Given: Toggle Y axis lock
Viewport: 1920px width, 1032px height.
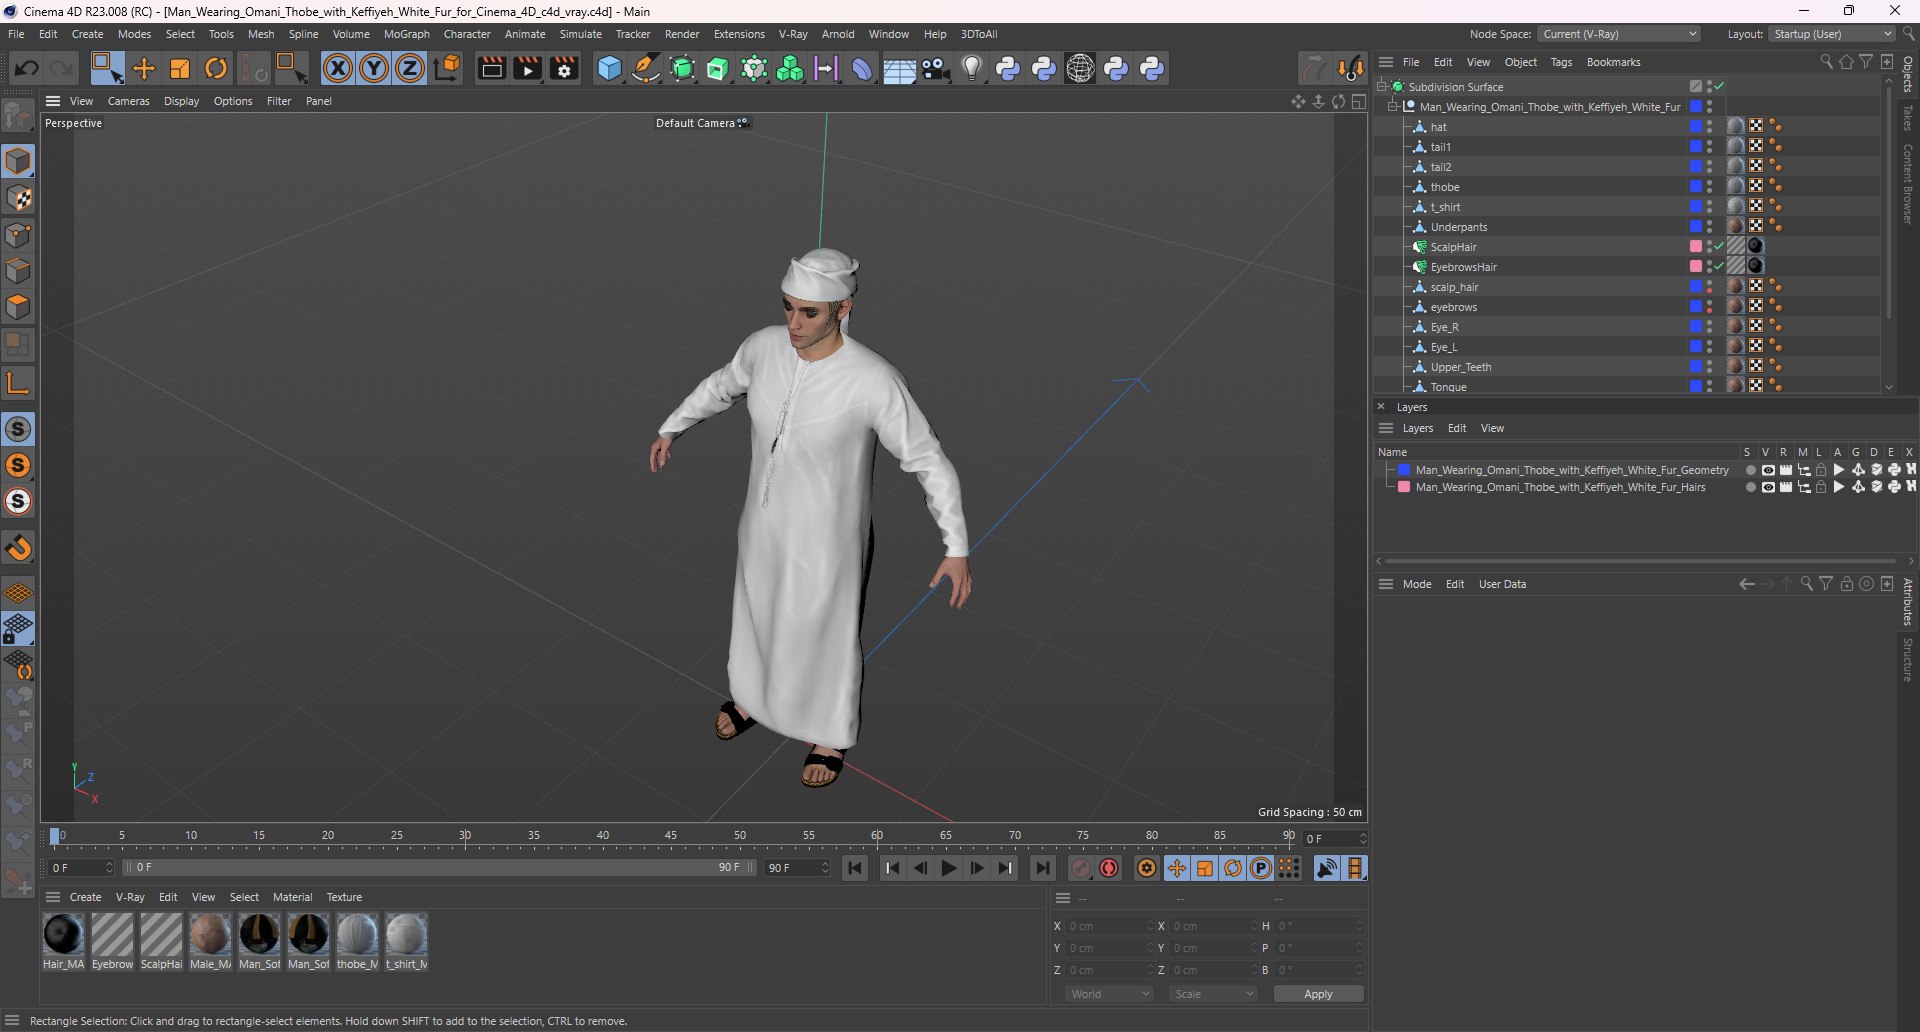Looking at the screenshot, I should [x=374, y=68].
